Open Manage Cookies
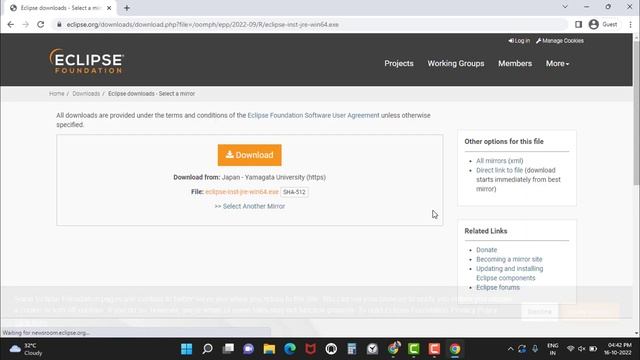 pos(560,41)
